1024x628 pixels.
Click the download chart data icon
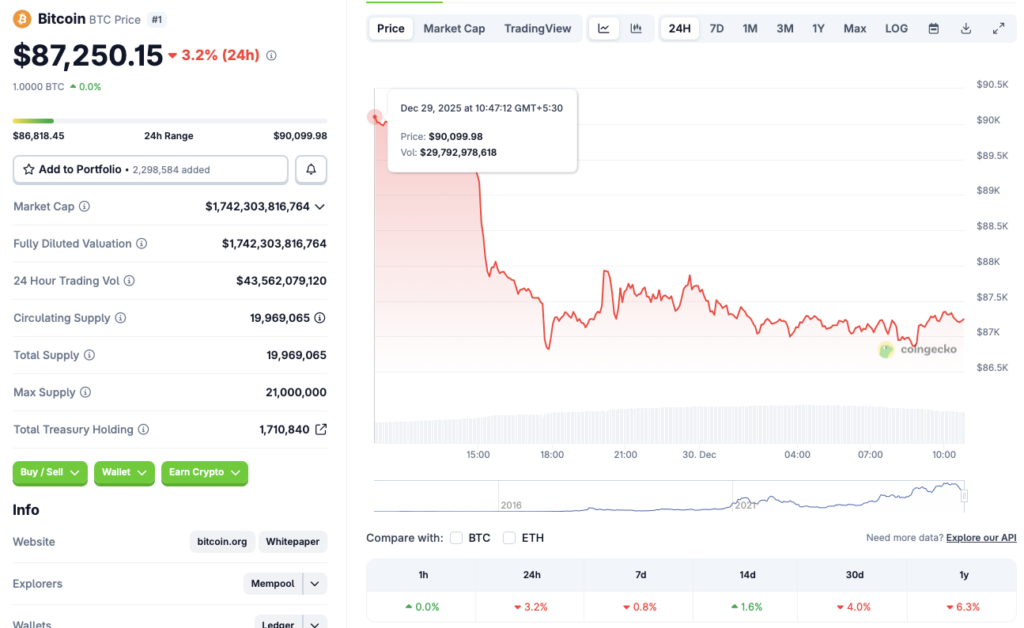point(965,28)
